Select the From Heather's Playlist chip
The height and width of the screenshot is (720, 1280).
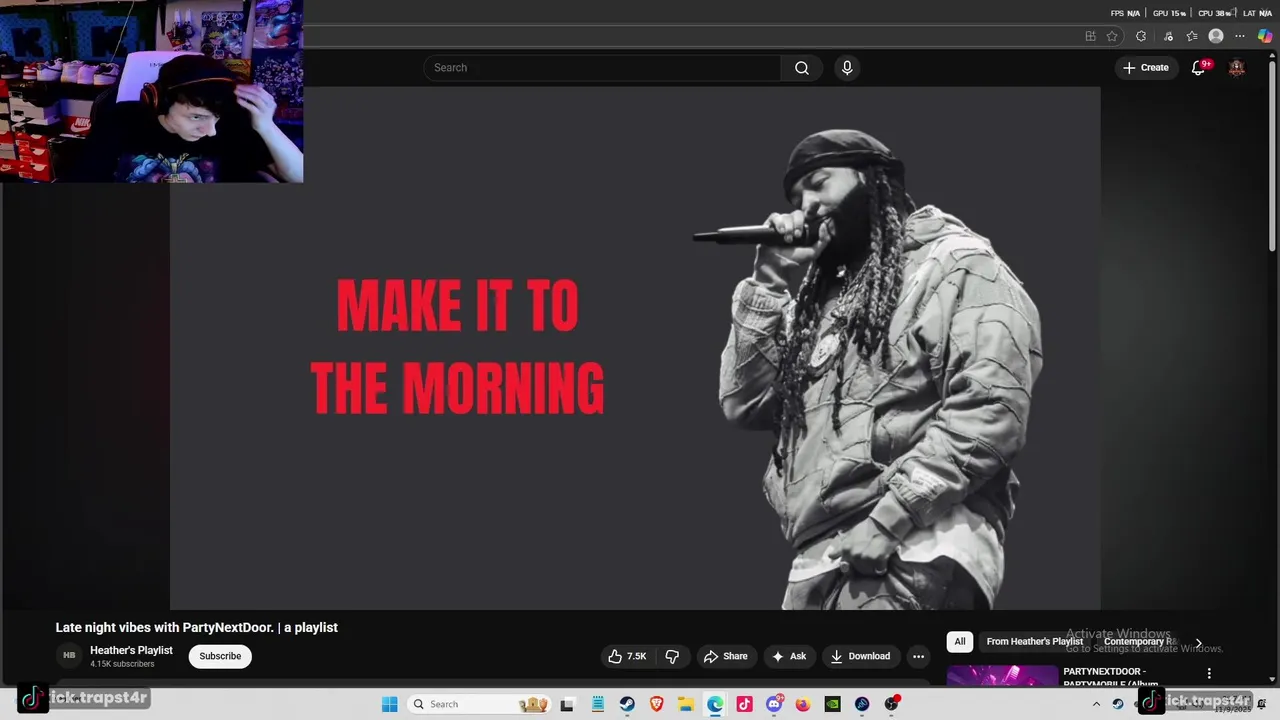[1034, 642]
